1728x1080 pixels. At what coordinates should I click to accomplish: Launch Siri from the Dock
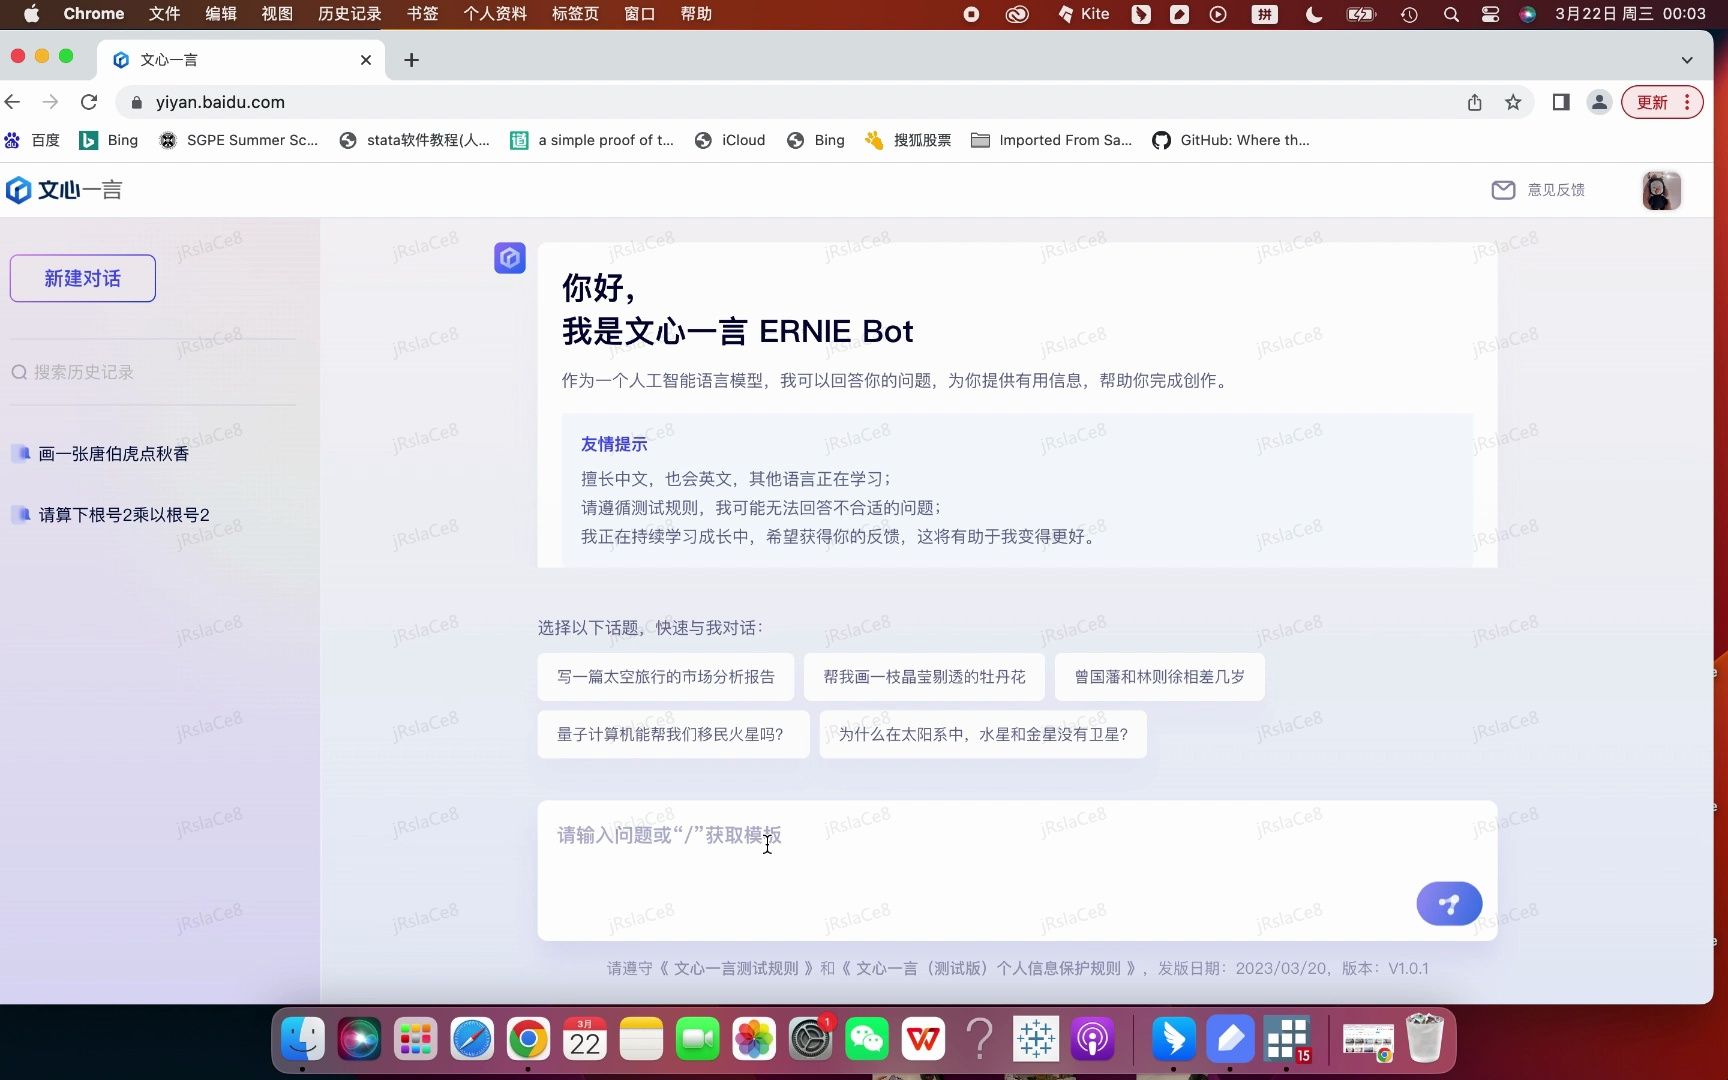[x=359, y=1040]
